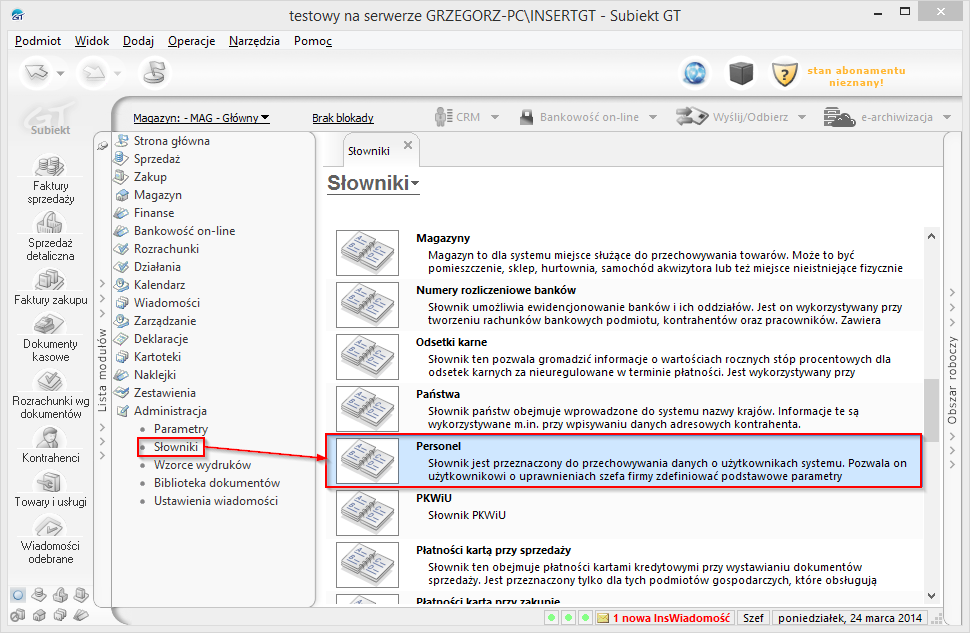The image size is (970, 633).
Task: Open the Podmiot menu
Action: (38, 41)
